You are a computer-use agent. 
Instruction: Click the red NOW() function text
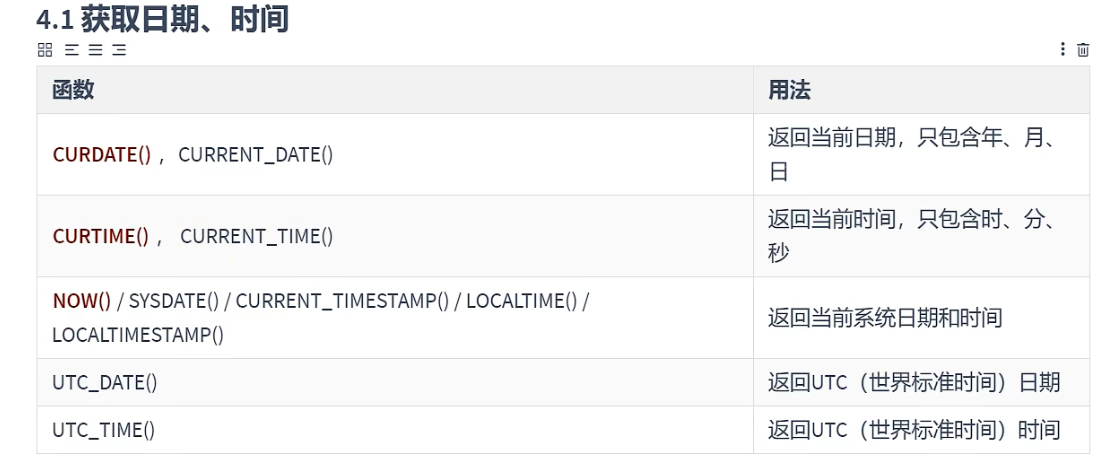[81, 301]
